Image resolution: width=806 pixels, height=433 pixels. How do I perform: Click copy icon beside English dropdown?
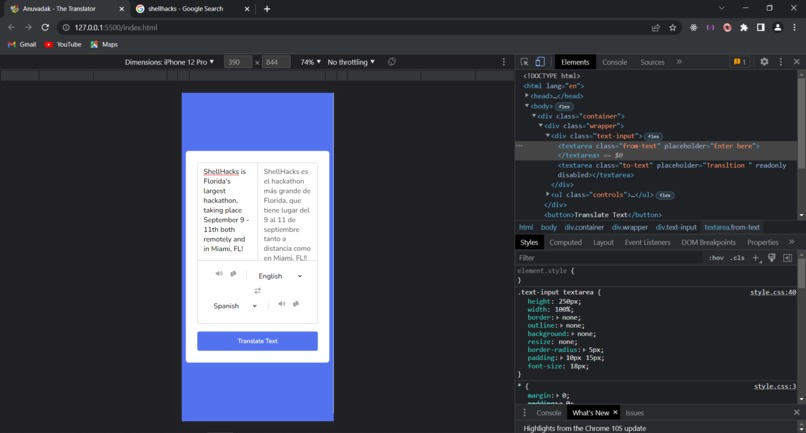point(233,274)
